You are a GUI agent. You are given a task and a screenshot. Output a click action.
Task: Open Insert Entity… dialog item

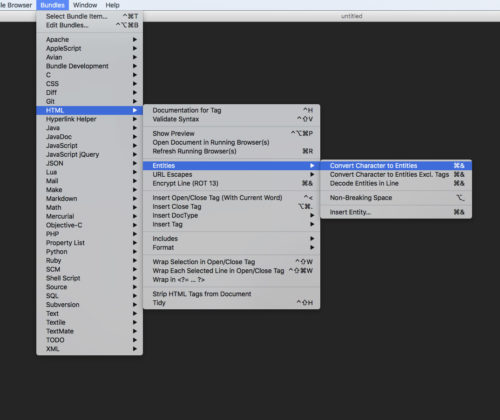pos(396,212)
